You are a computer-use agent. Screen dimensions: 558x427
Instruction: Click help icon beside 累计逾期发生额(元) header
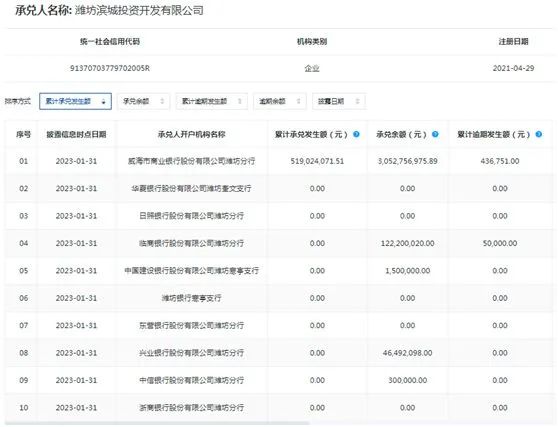tap(538, 134)
